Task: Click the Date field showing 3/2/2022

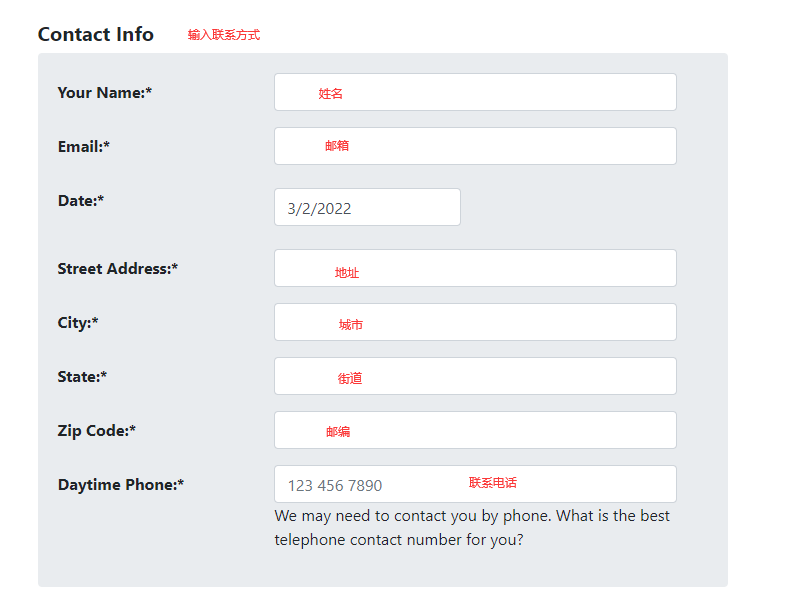Action: (367, 208)
